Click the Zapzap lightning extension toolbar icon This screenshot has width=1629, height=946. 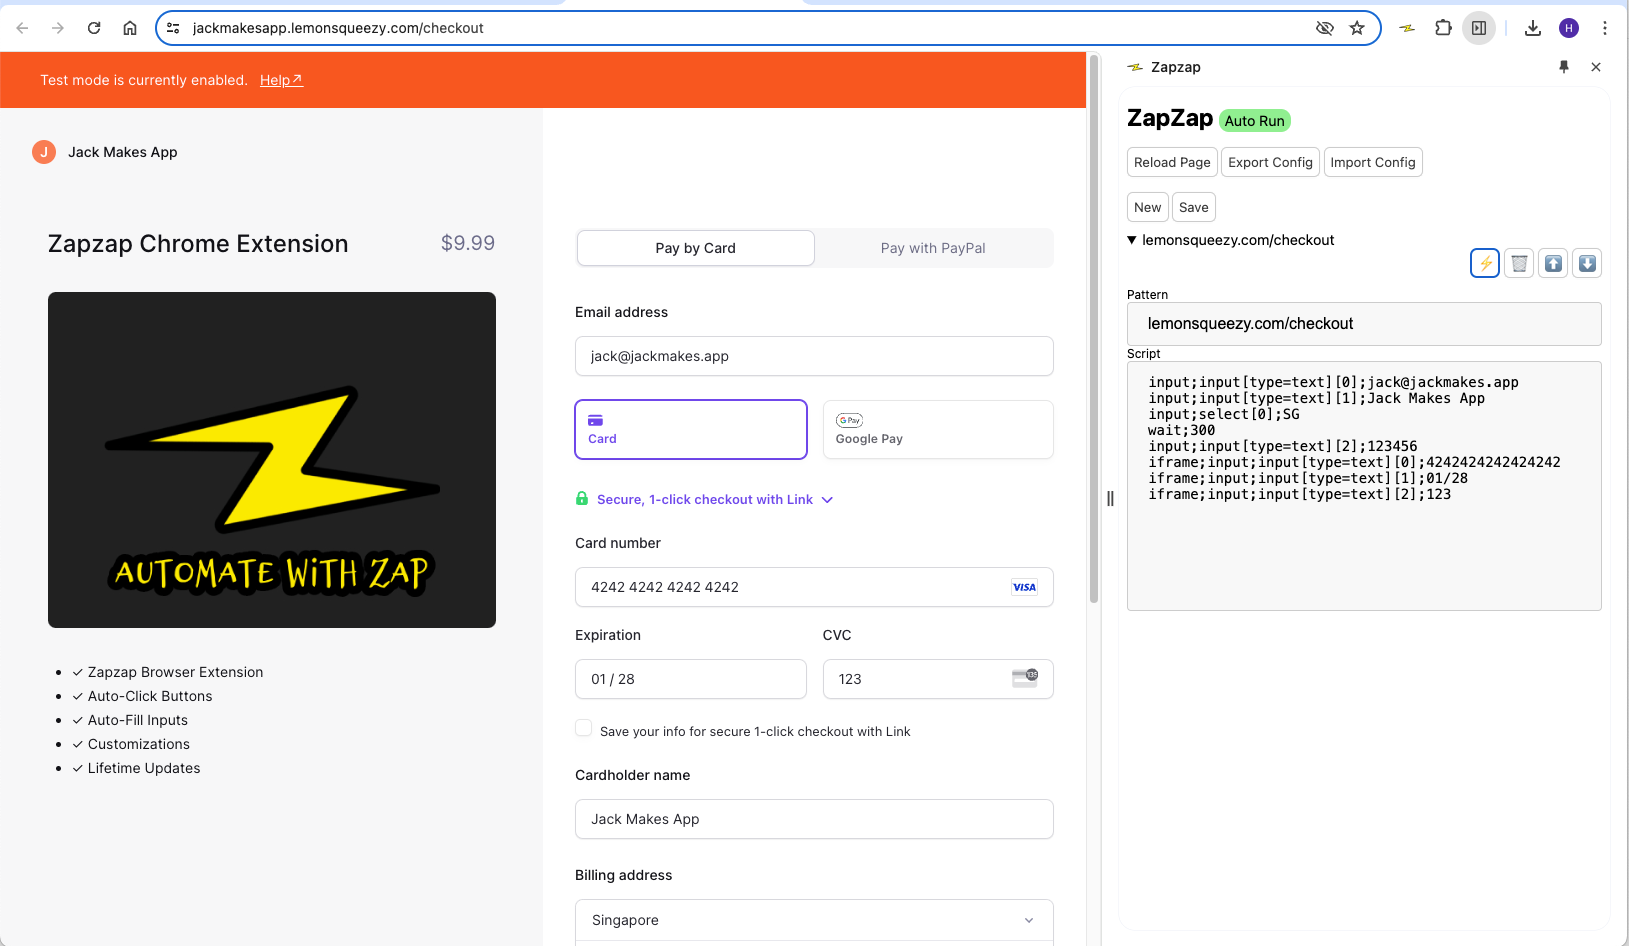(1407, 28)
